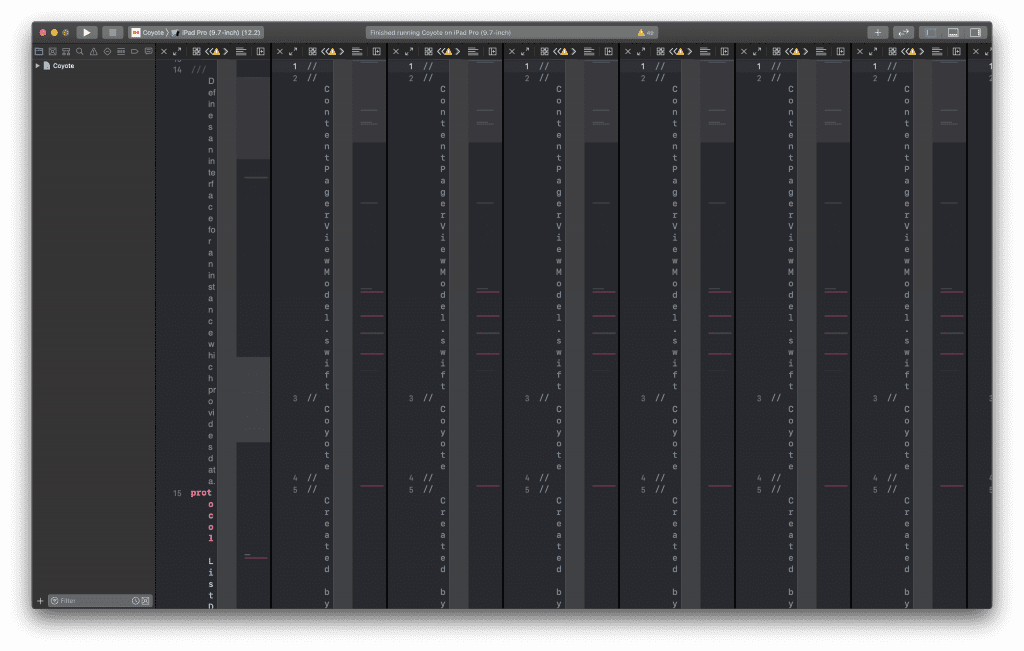Open editor options lines in sixth pane
This screenshot has width=1024, height=651.
pyautogui.click(x=821, y=52)
